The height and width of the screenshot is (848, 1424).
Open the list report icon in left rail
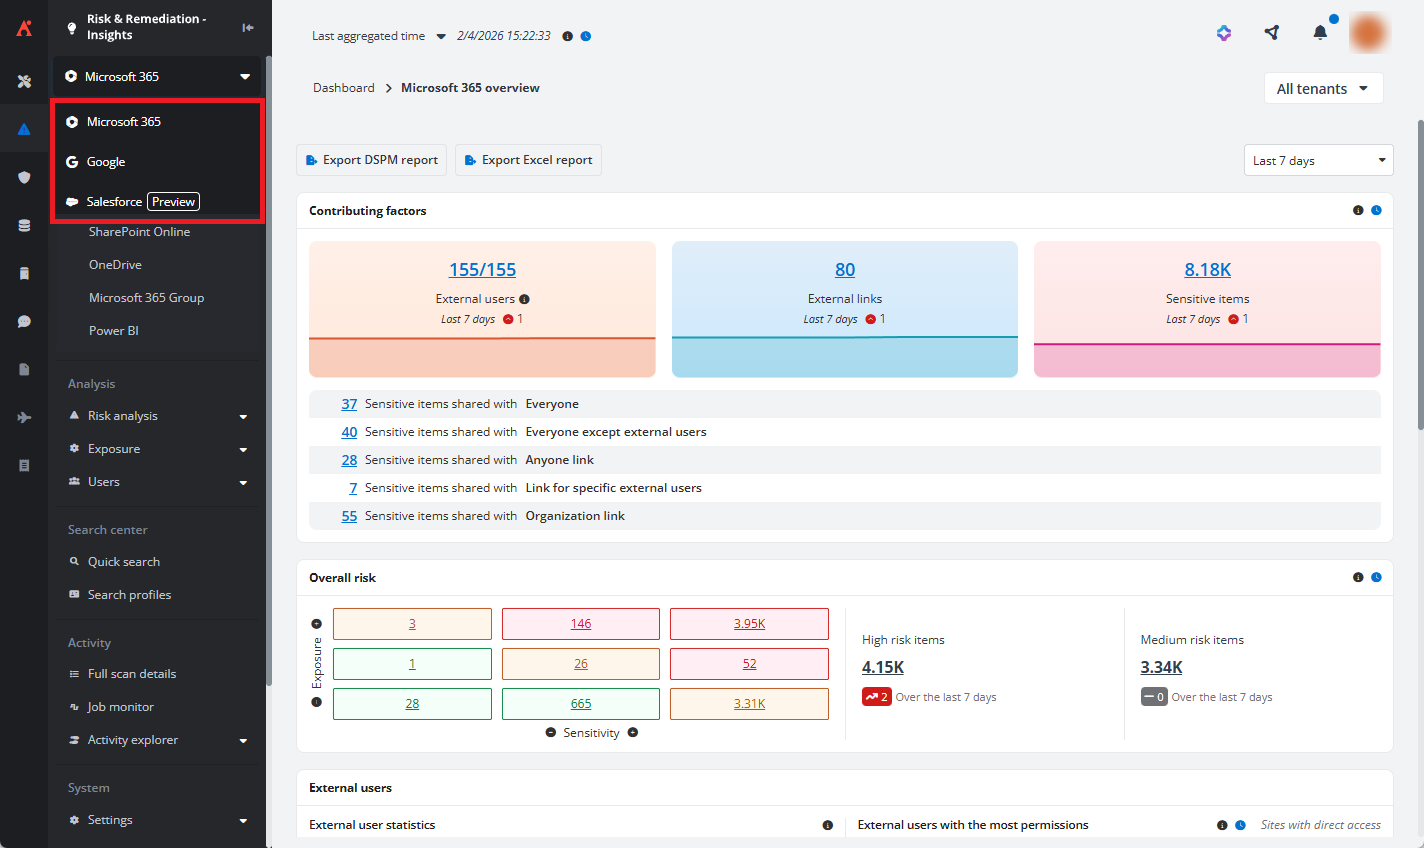[x=24, y=465]
